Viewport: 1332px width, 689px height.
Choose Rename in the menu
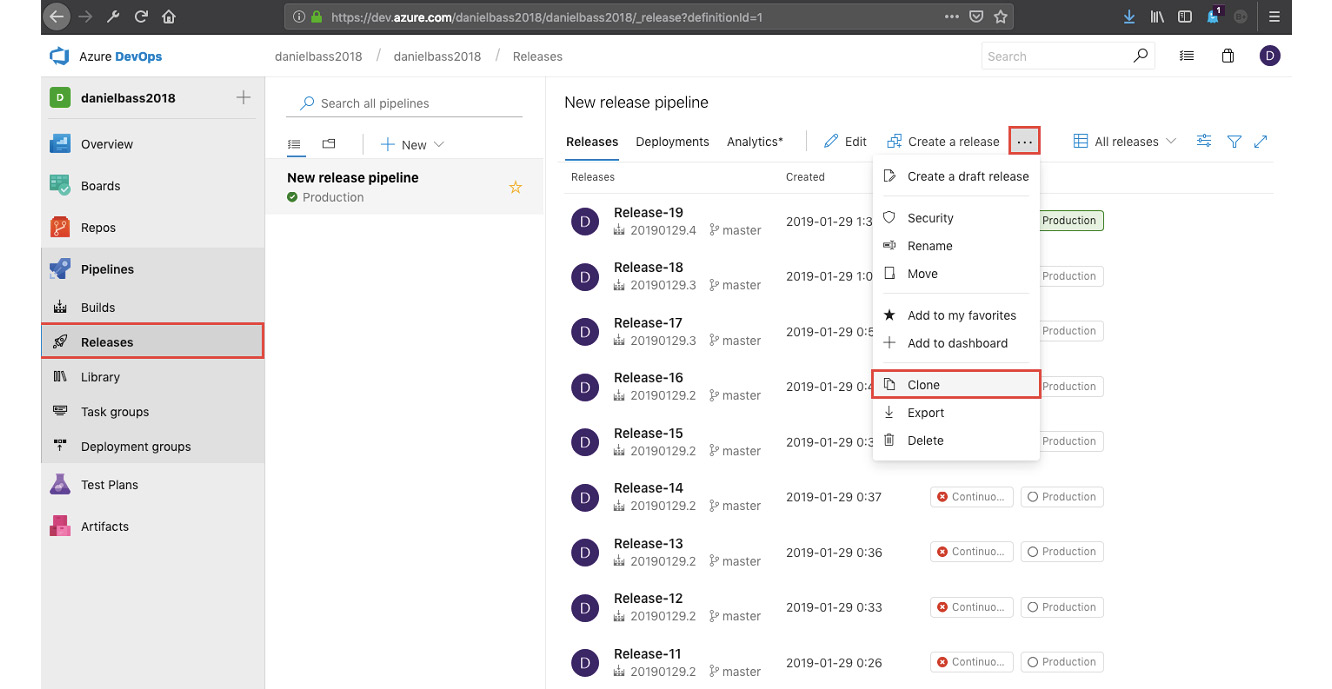pyautogui.click(x=956, y=246)
